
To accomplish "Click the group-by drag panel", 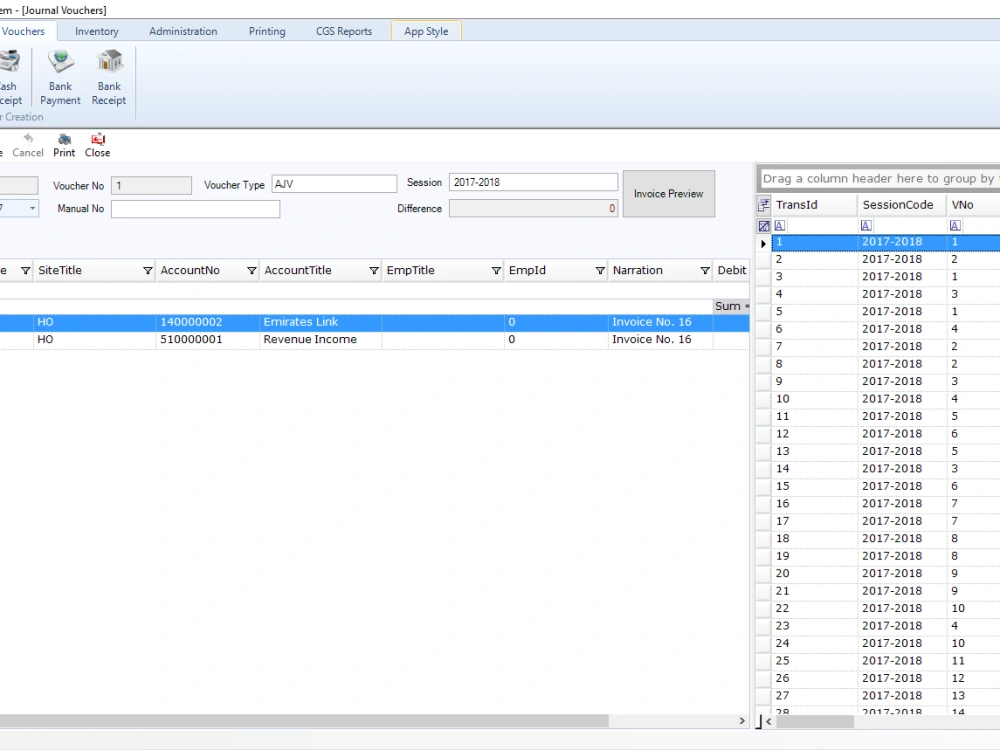I will click(880, 179).
